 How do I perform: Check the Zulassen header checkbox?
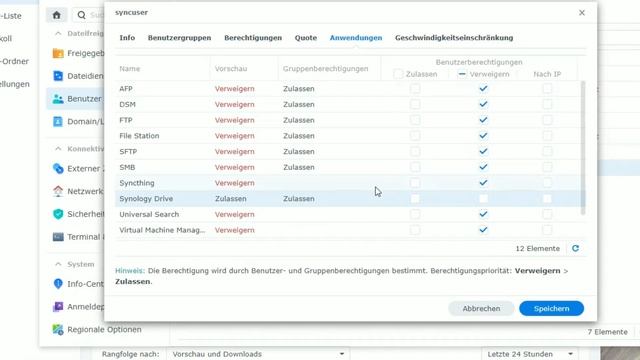(x=398, y=74)
